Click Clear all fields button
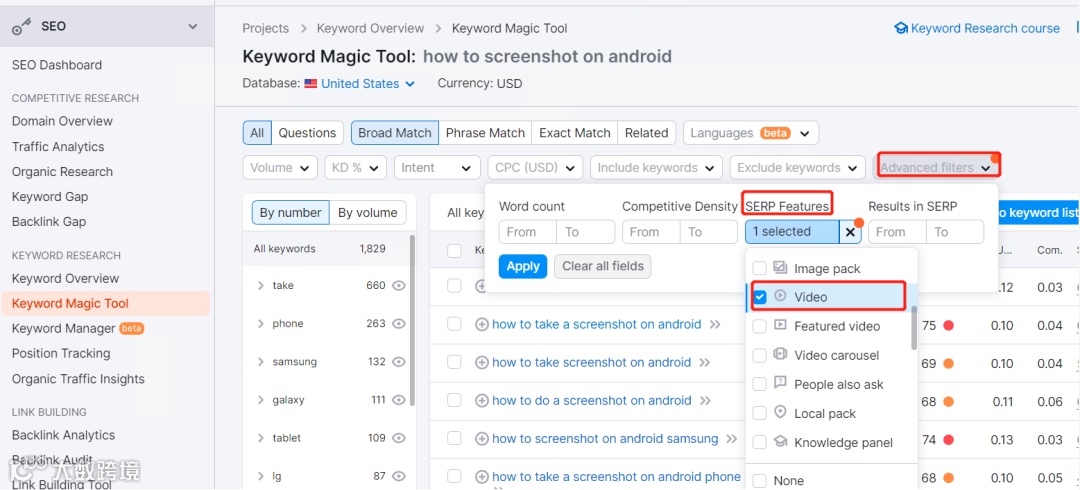This screenshot has width=1080, height=490. pyautogui.click(x=603, y=266)
